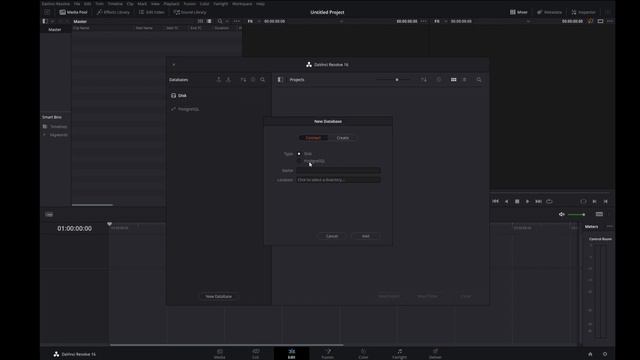Open the Workspace menu
This screenshot has height=360, width=640.
[242, 4]
